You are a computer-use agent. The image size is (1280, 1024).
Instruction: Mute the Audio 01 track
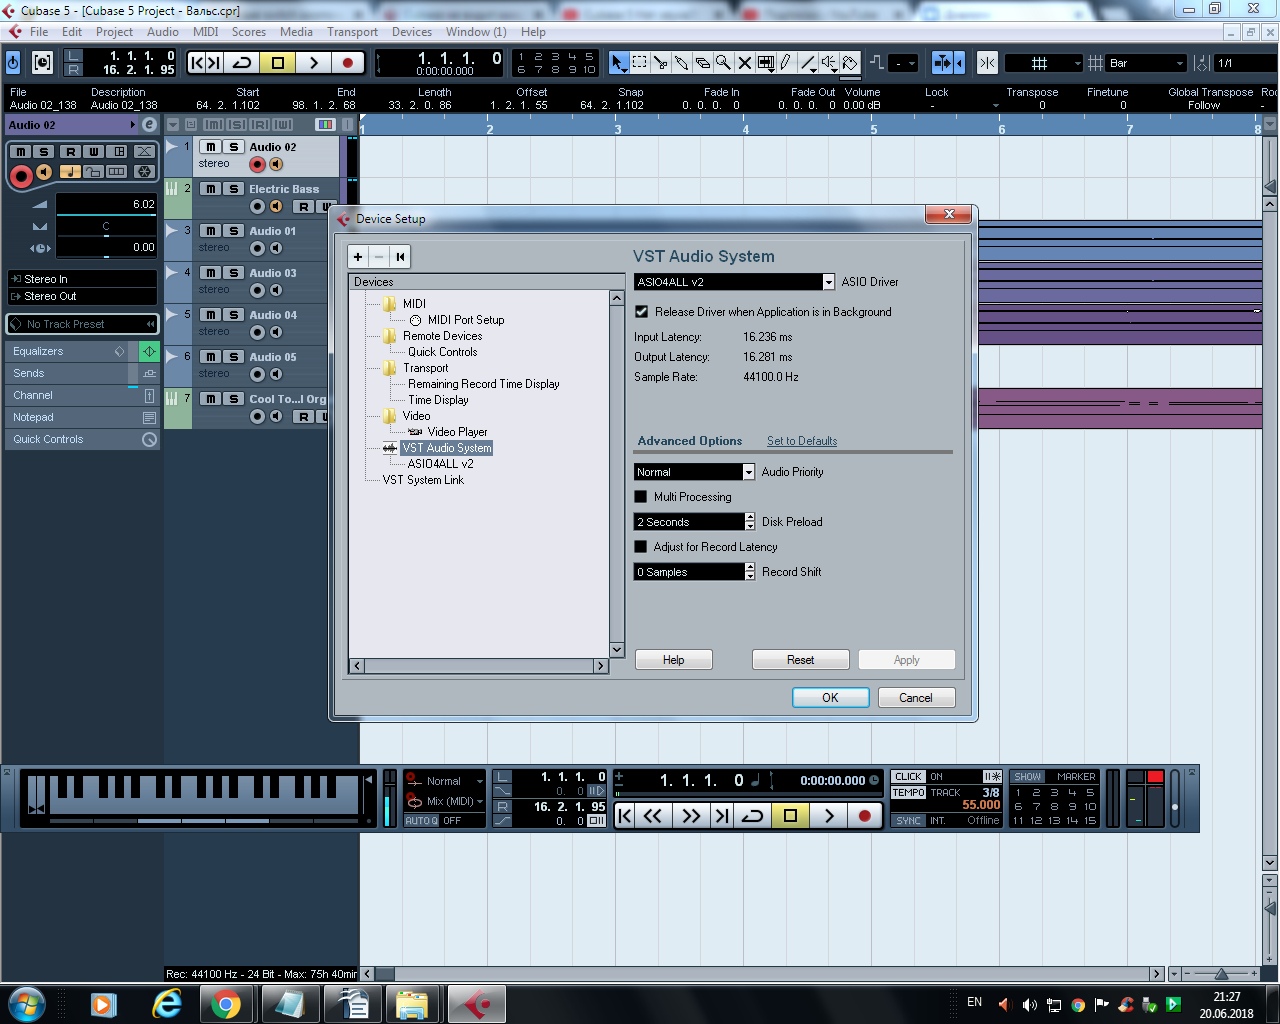coord(210,231)
